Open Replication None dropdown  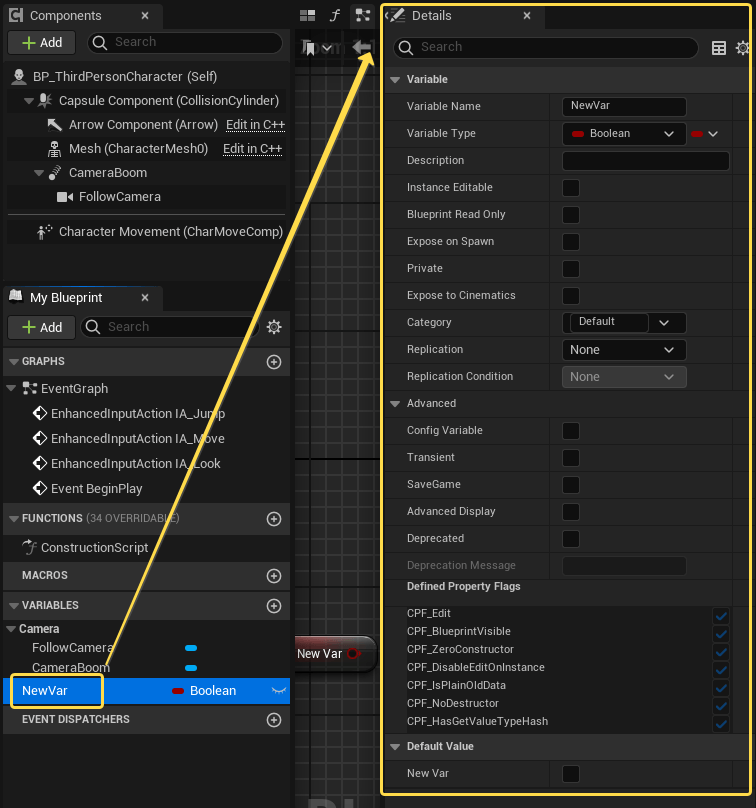click(x=624, y=350)
